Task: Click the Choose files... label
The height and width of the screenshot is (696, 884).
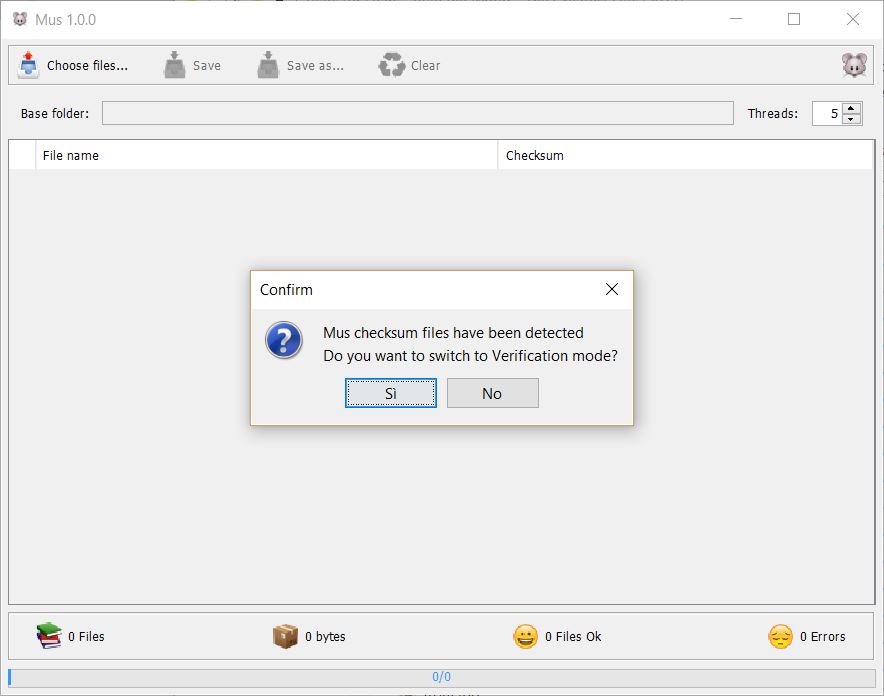Action: coord(87,65)
